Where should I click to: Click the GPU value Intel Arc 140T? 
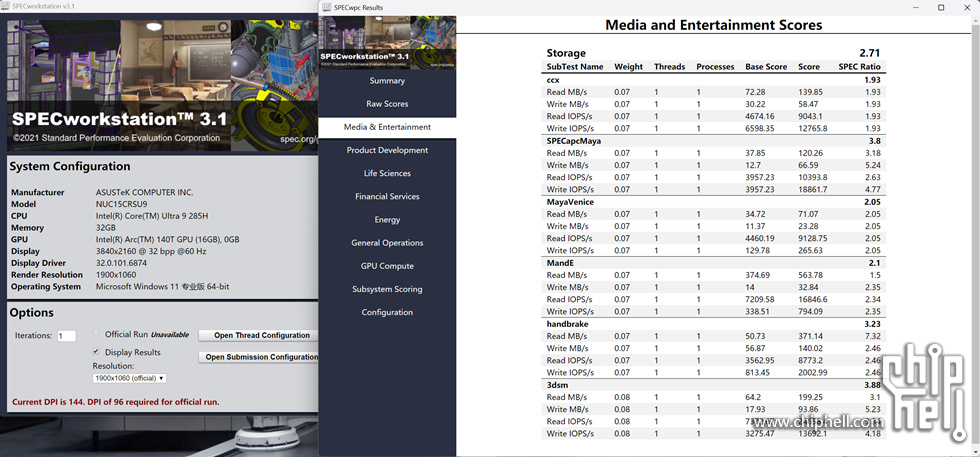pyautogui.click(x=168, y=239)
